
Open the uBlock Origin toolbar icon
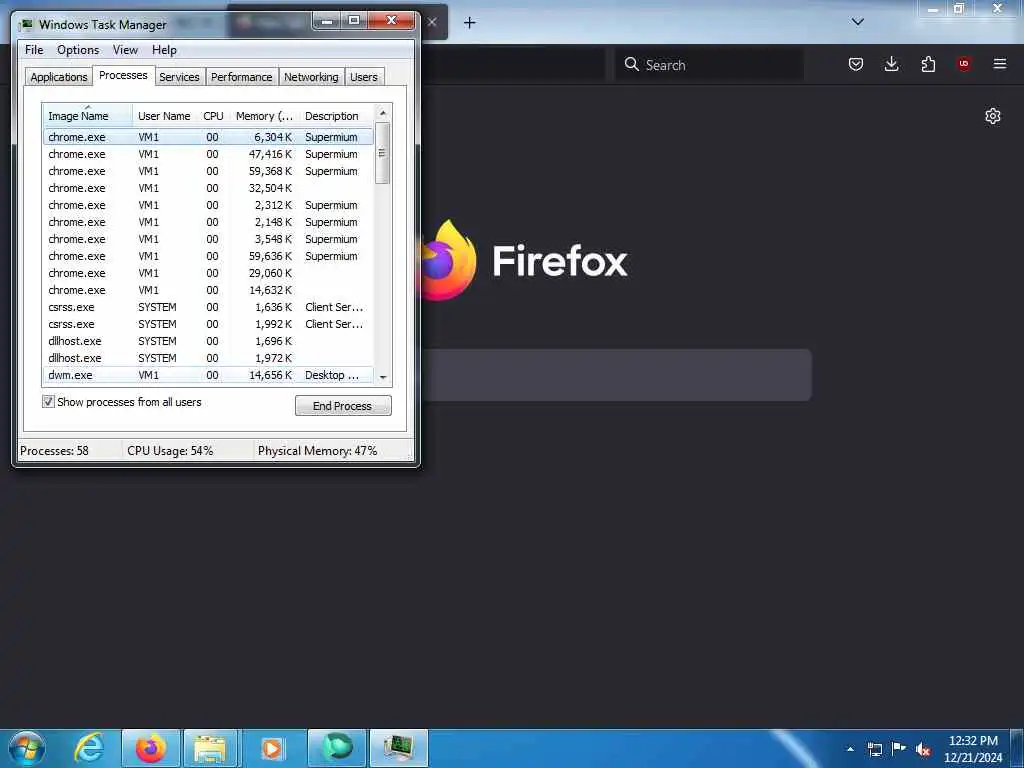point(963,64)
